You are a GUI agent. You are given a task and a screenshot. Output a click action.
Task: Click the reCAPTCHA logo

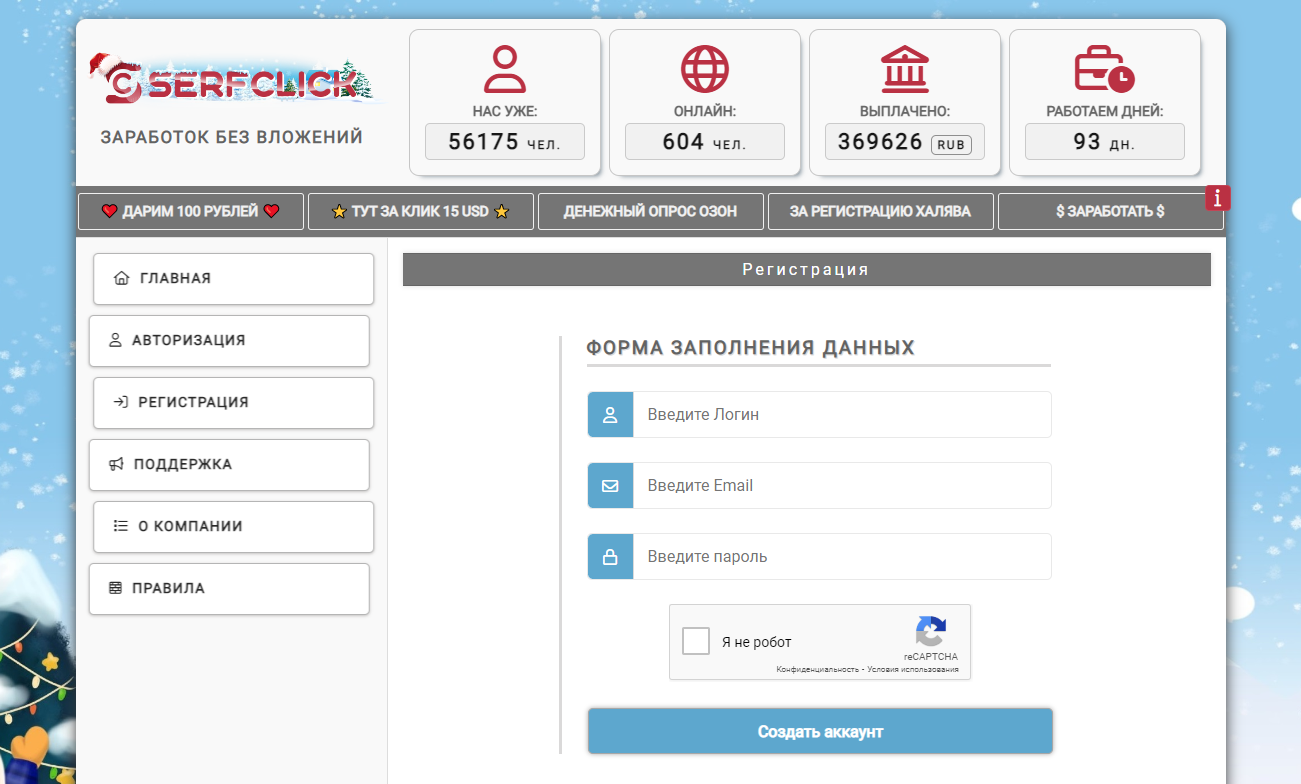click(x=930, y=631)
